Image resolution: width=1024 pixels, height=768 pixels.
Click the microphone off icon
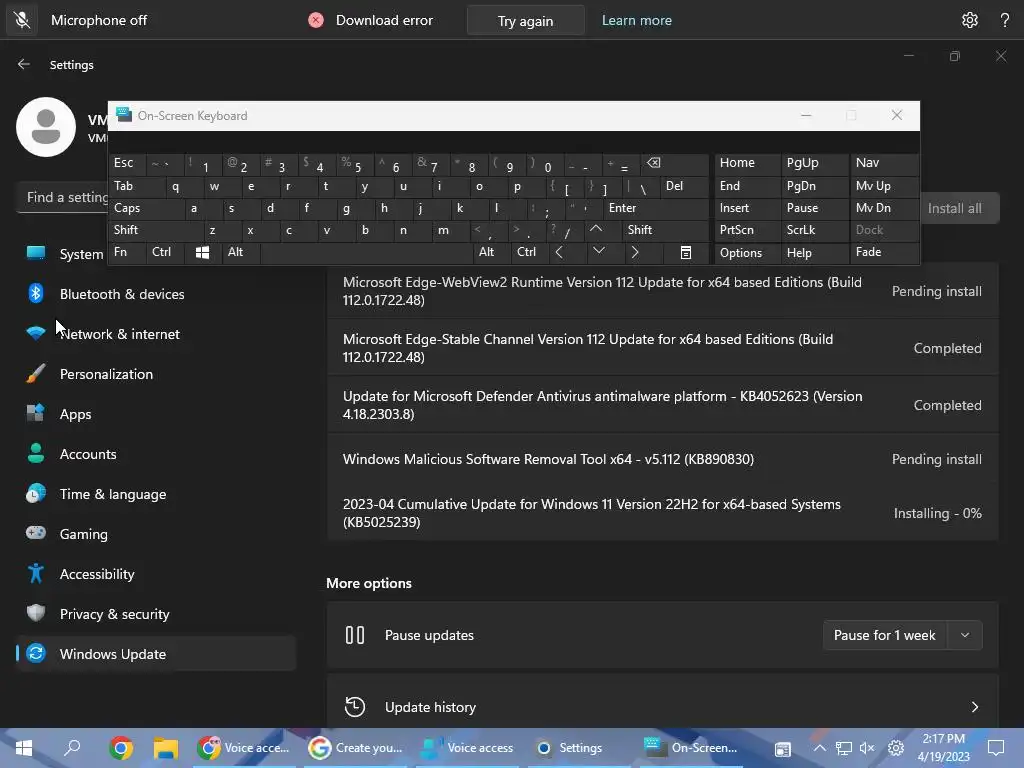coord(22,20)
